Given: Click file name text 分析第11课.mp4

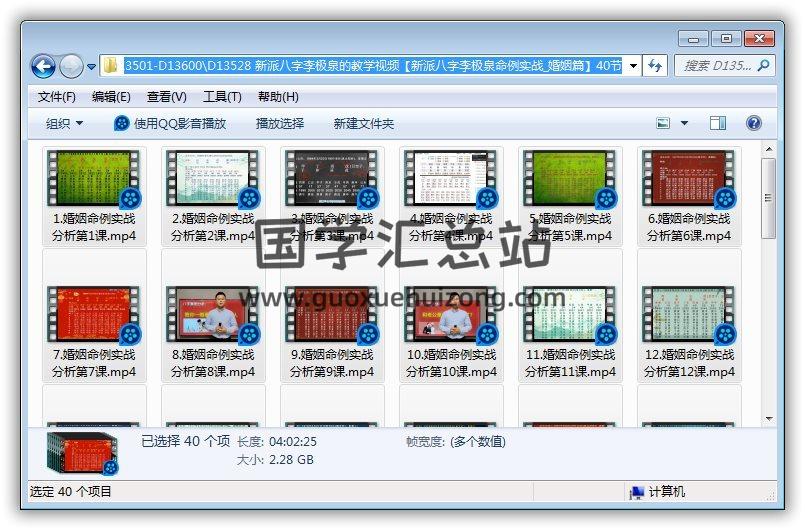Looking at the screenshot, I should 570,372.
